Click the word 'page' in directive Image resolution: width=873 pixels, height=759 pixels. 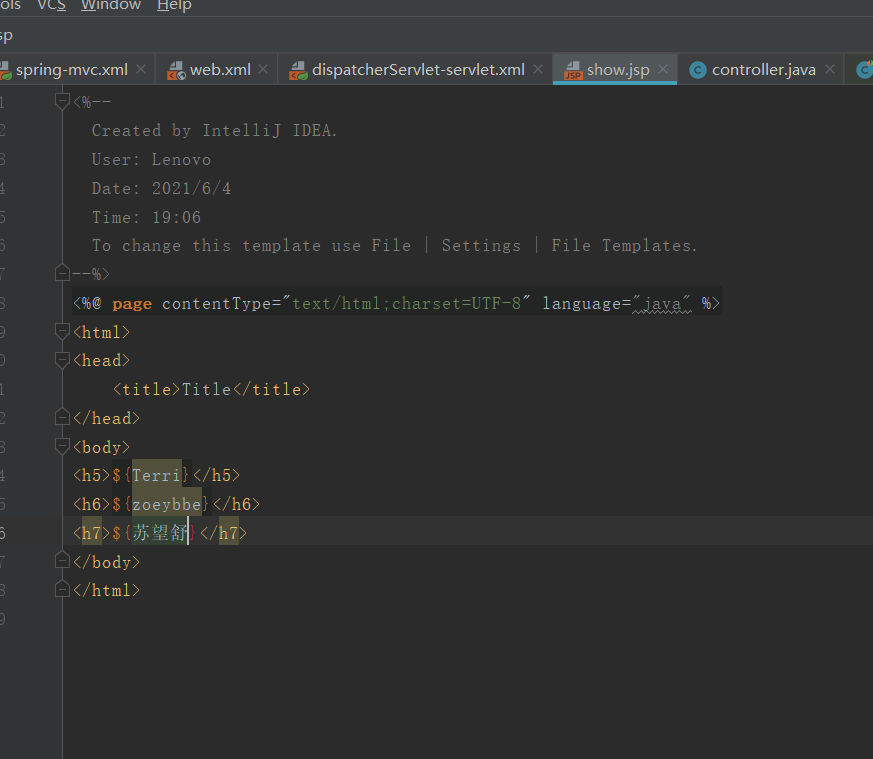(x=132, y=303)
